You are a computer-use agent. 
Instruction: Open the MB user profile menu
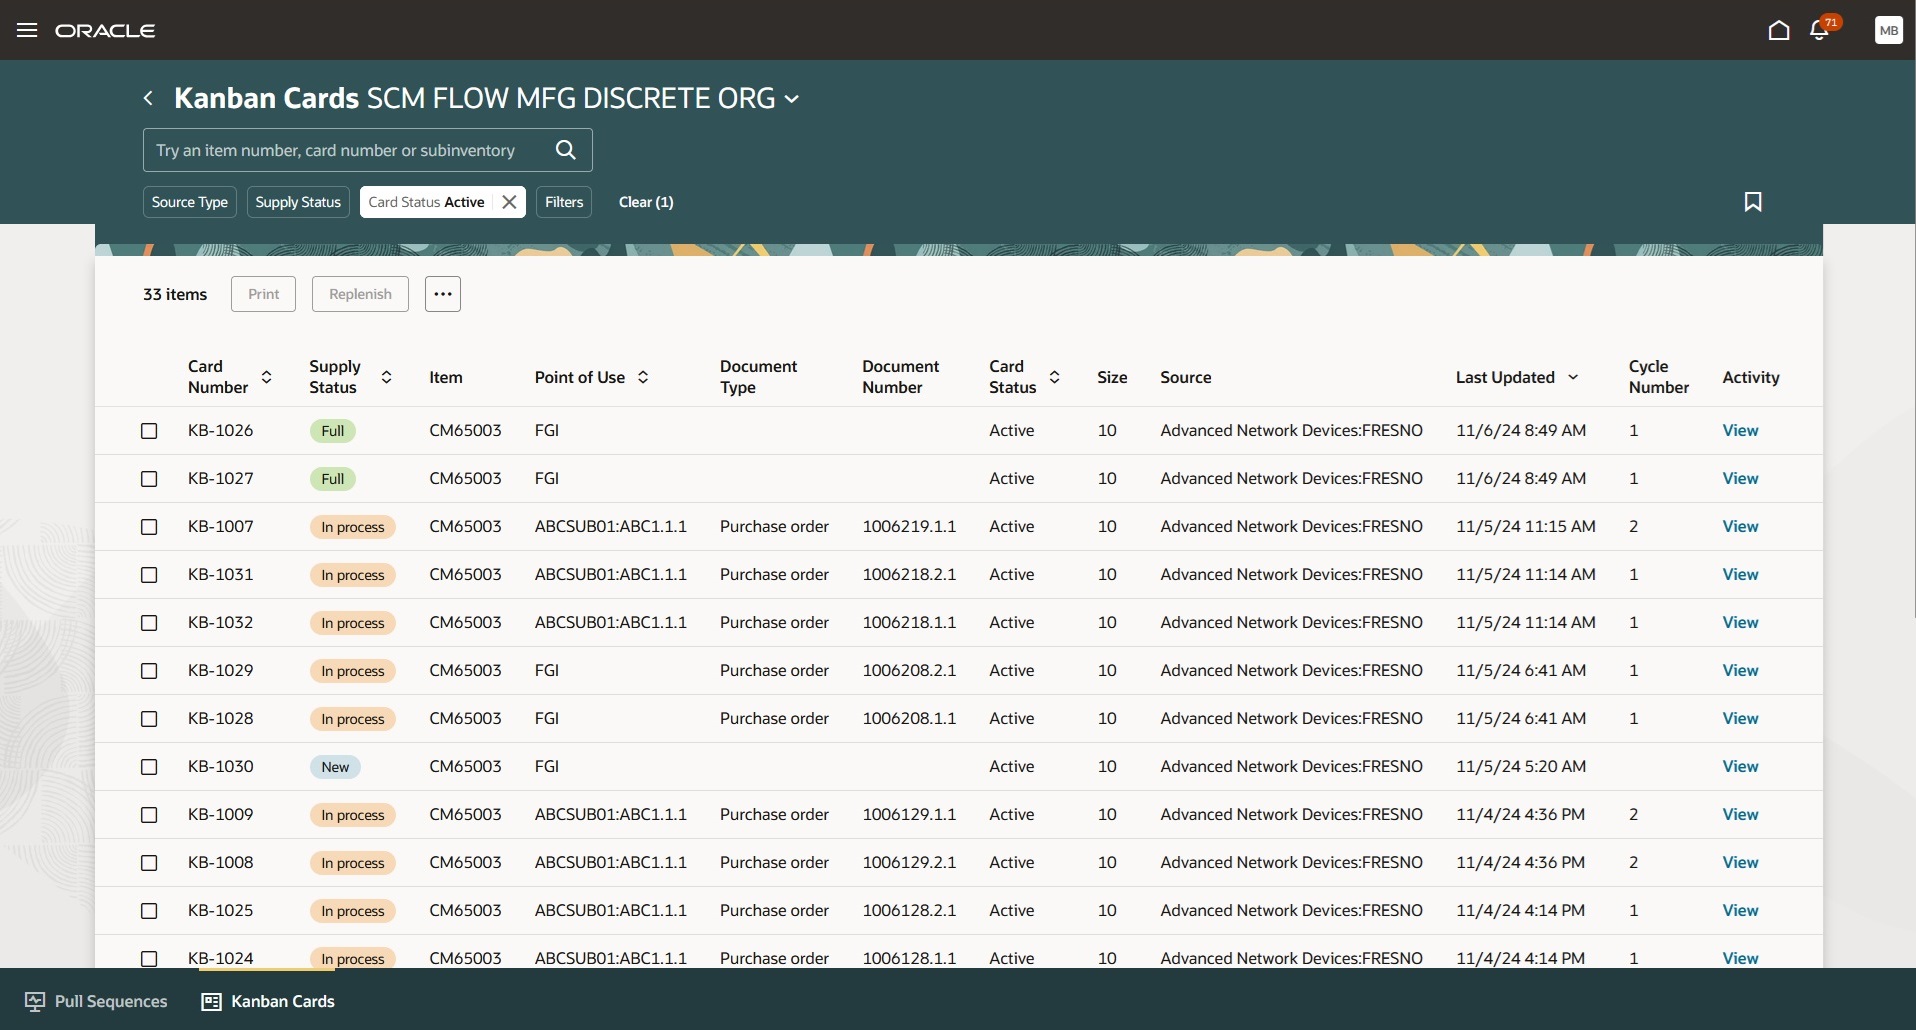tap(1889, 30)
